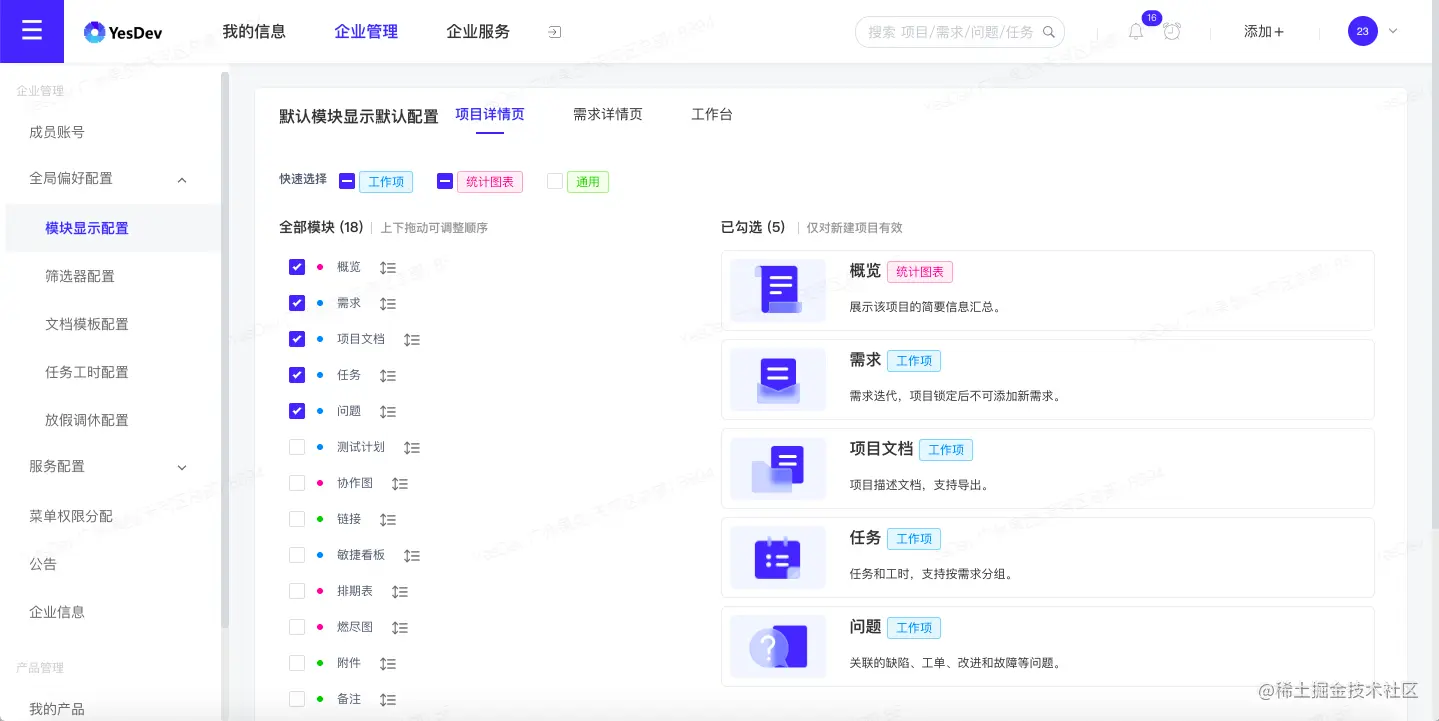Click the 需求 document icon in the card list
Viewport: 1439px width, 721px height.
(777, 380)
